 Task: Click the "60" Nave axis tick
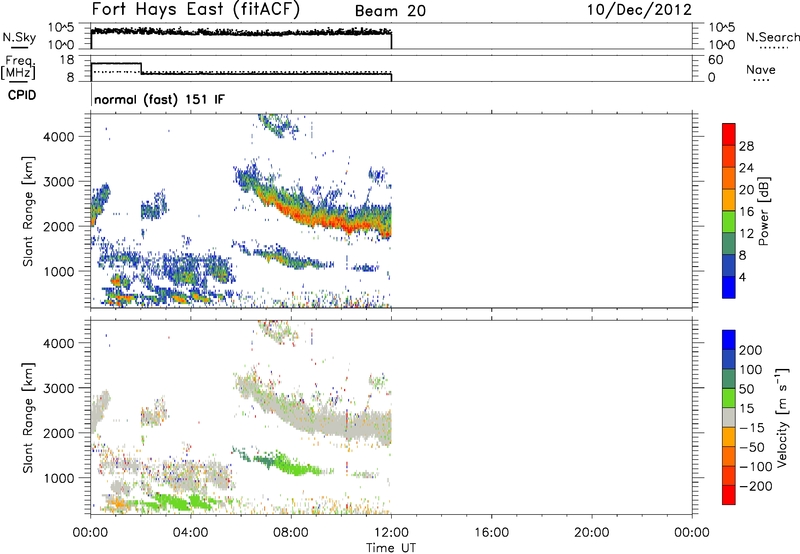[716, 60]
